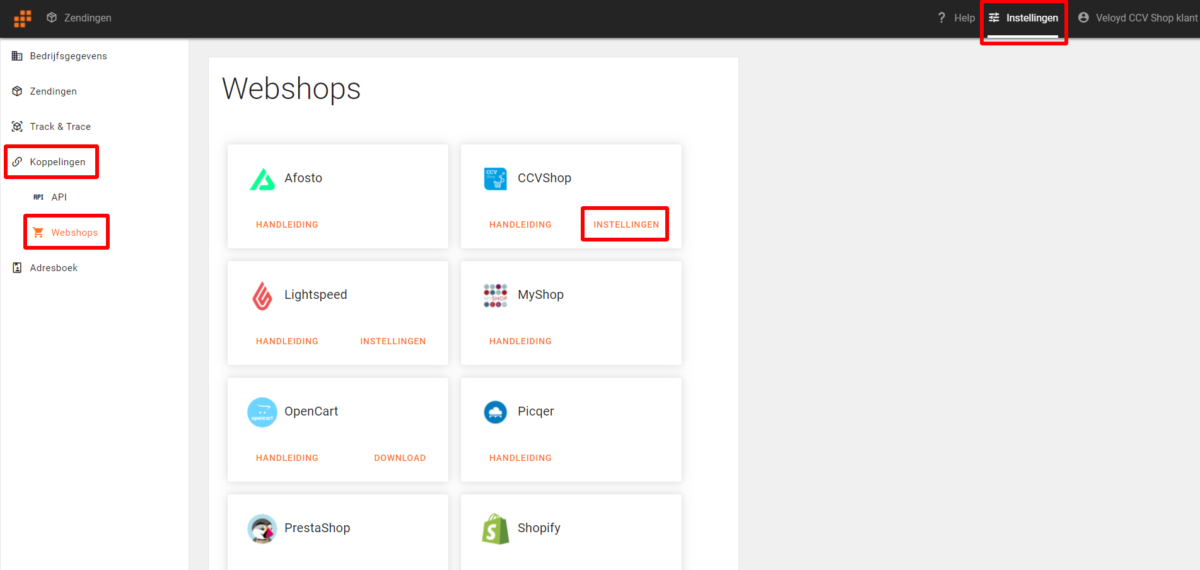This screenshot has height=570, width=1200.
Task: Open Zendingen in the top bar
Action: point(87,18)
